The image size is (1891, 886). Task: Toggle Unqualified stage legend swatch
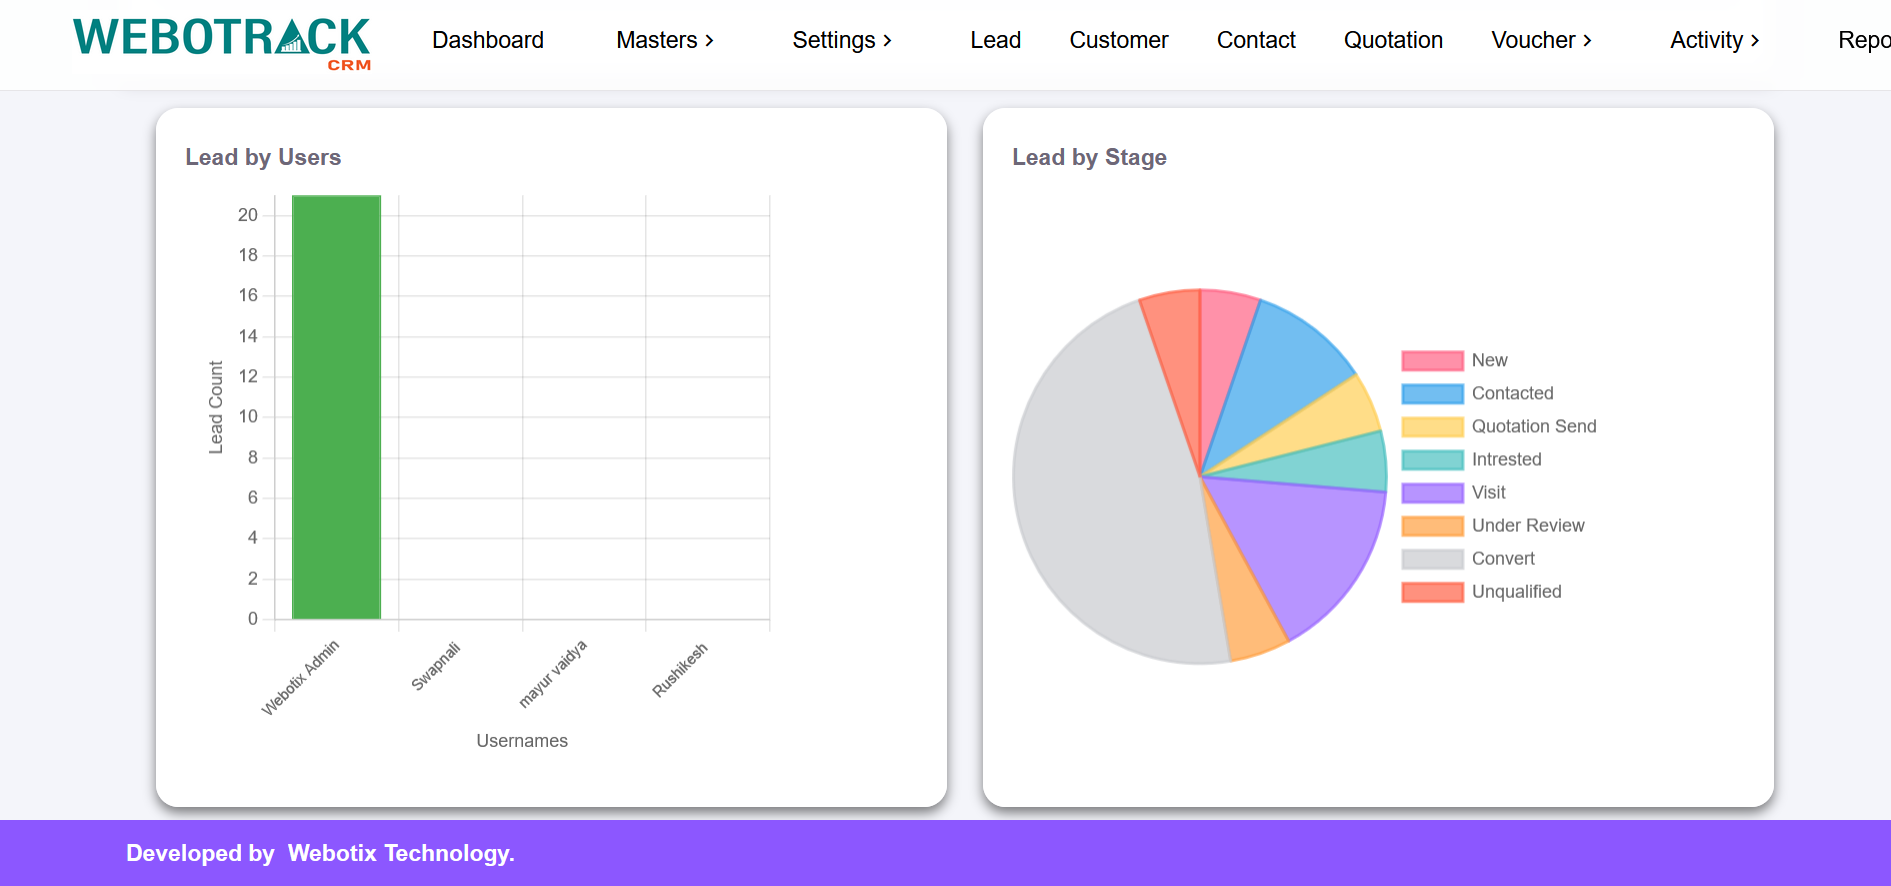tap(1432, 592)
